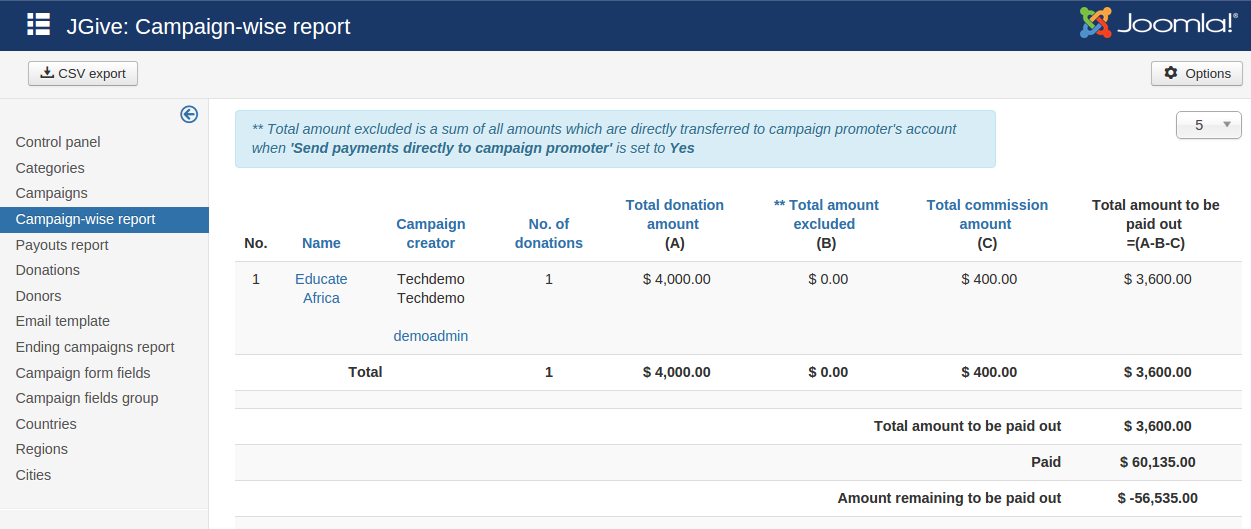Sort by Total commission amount column
1251x529 pixels.
987,214
